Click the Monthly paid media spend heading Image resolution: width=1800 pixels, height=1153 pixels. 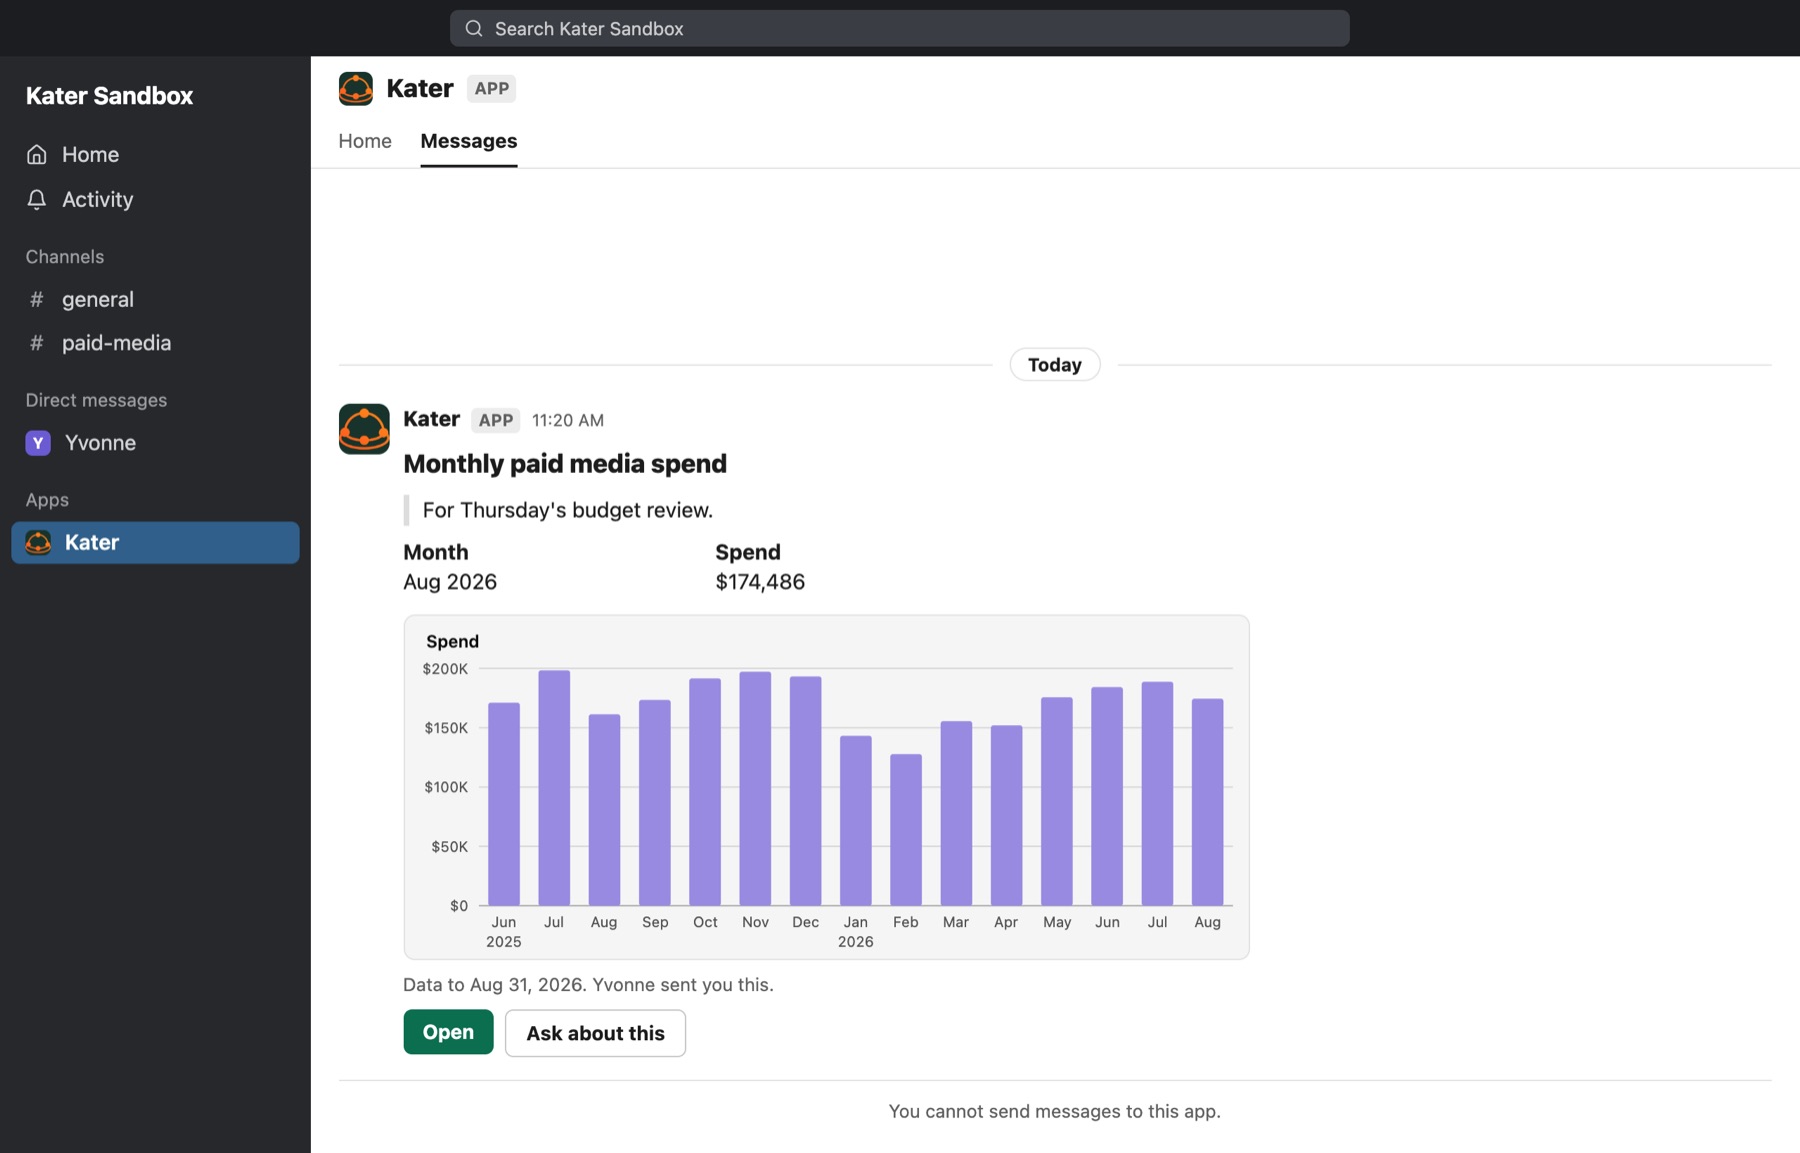click(565, 464)
